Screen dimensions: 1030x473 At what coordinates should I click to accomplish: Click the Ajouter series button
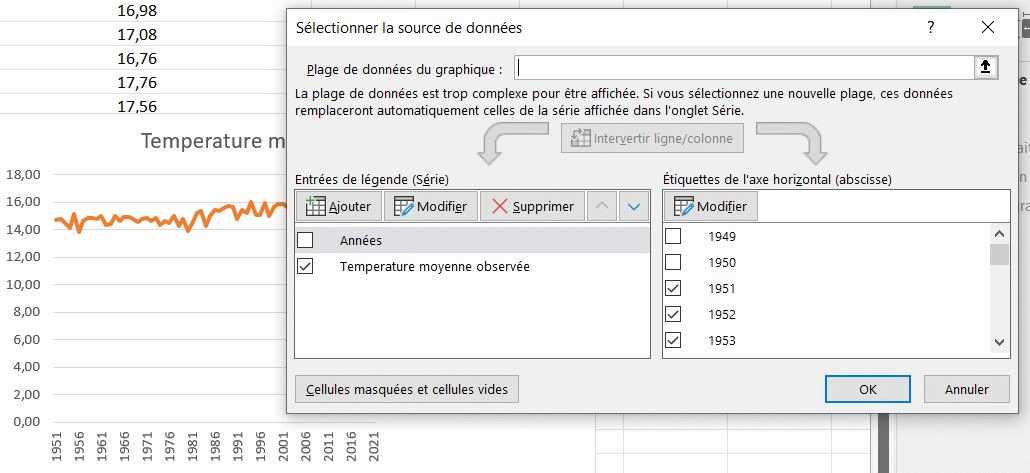coord(338,206)
